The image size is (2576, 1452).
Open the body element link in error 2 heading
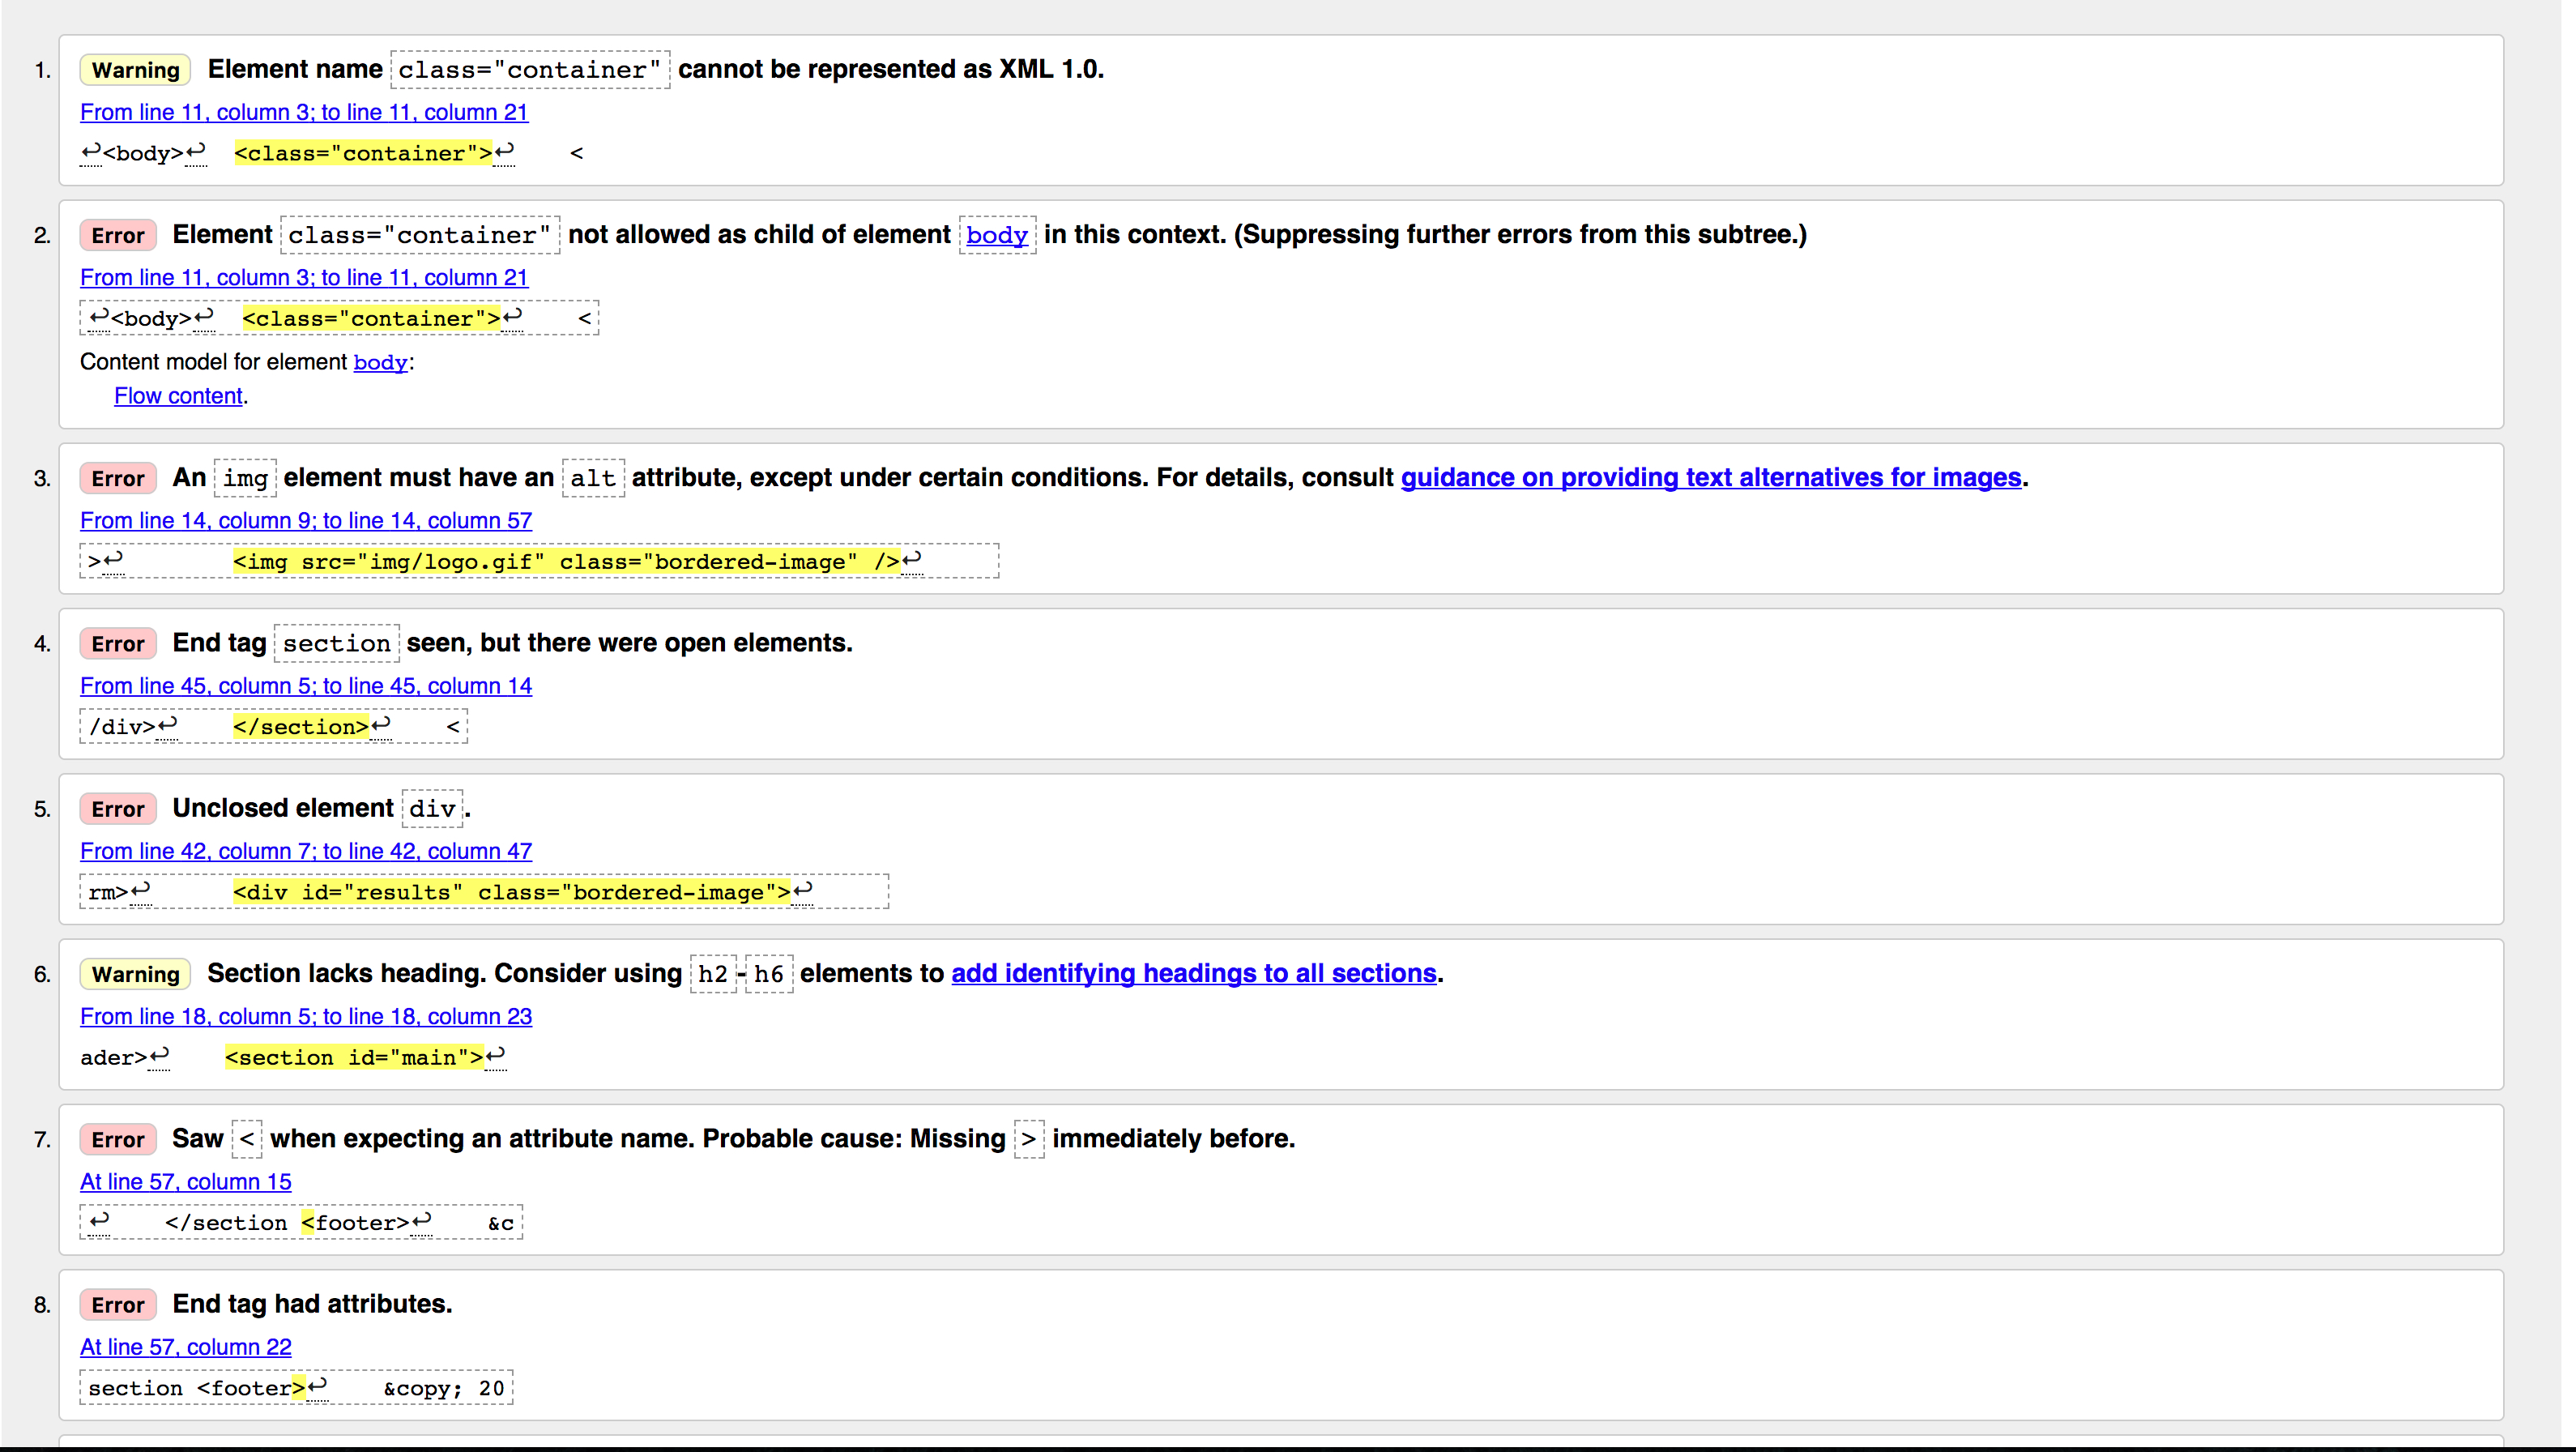996,235
